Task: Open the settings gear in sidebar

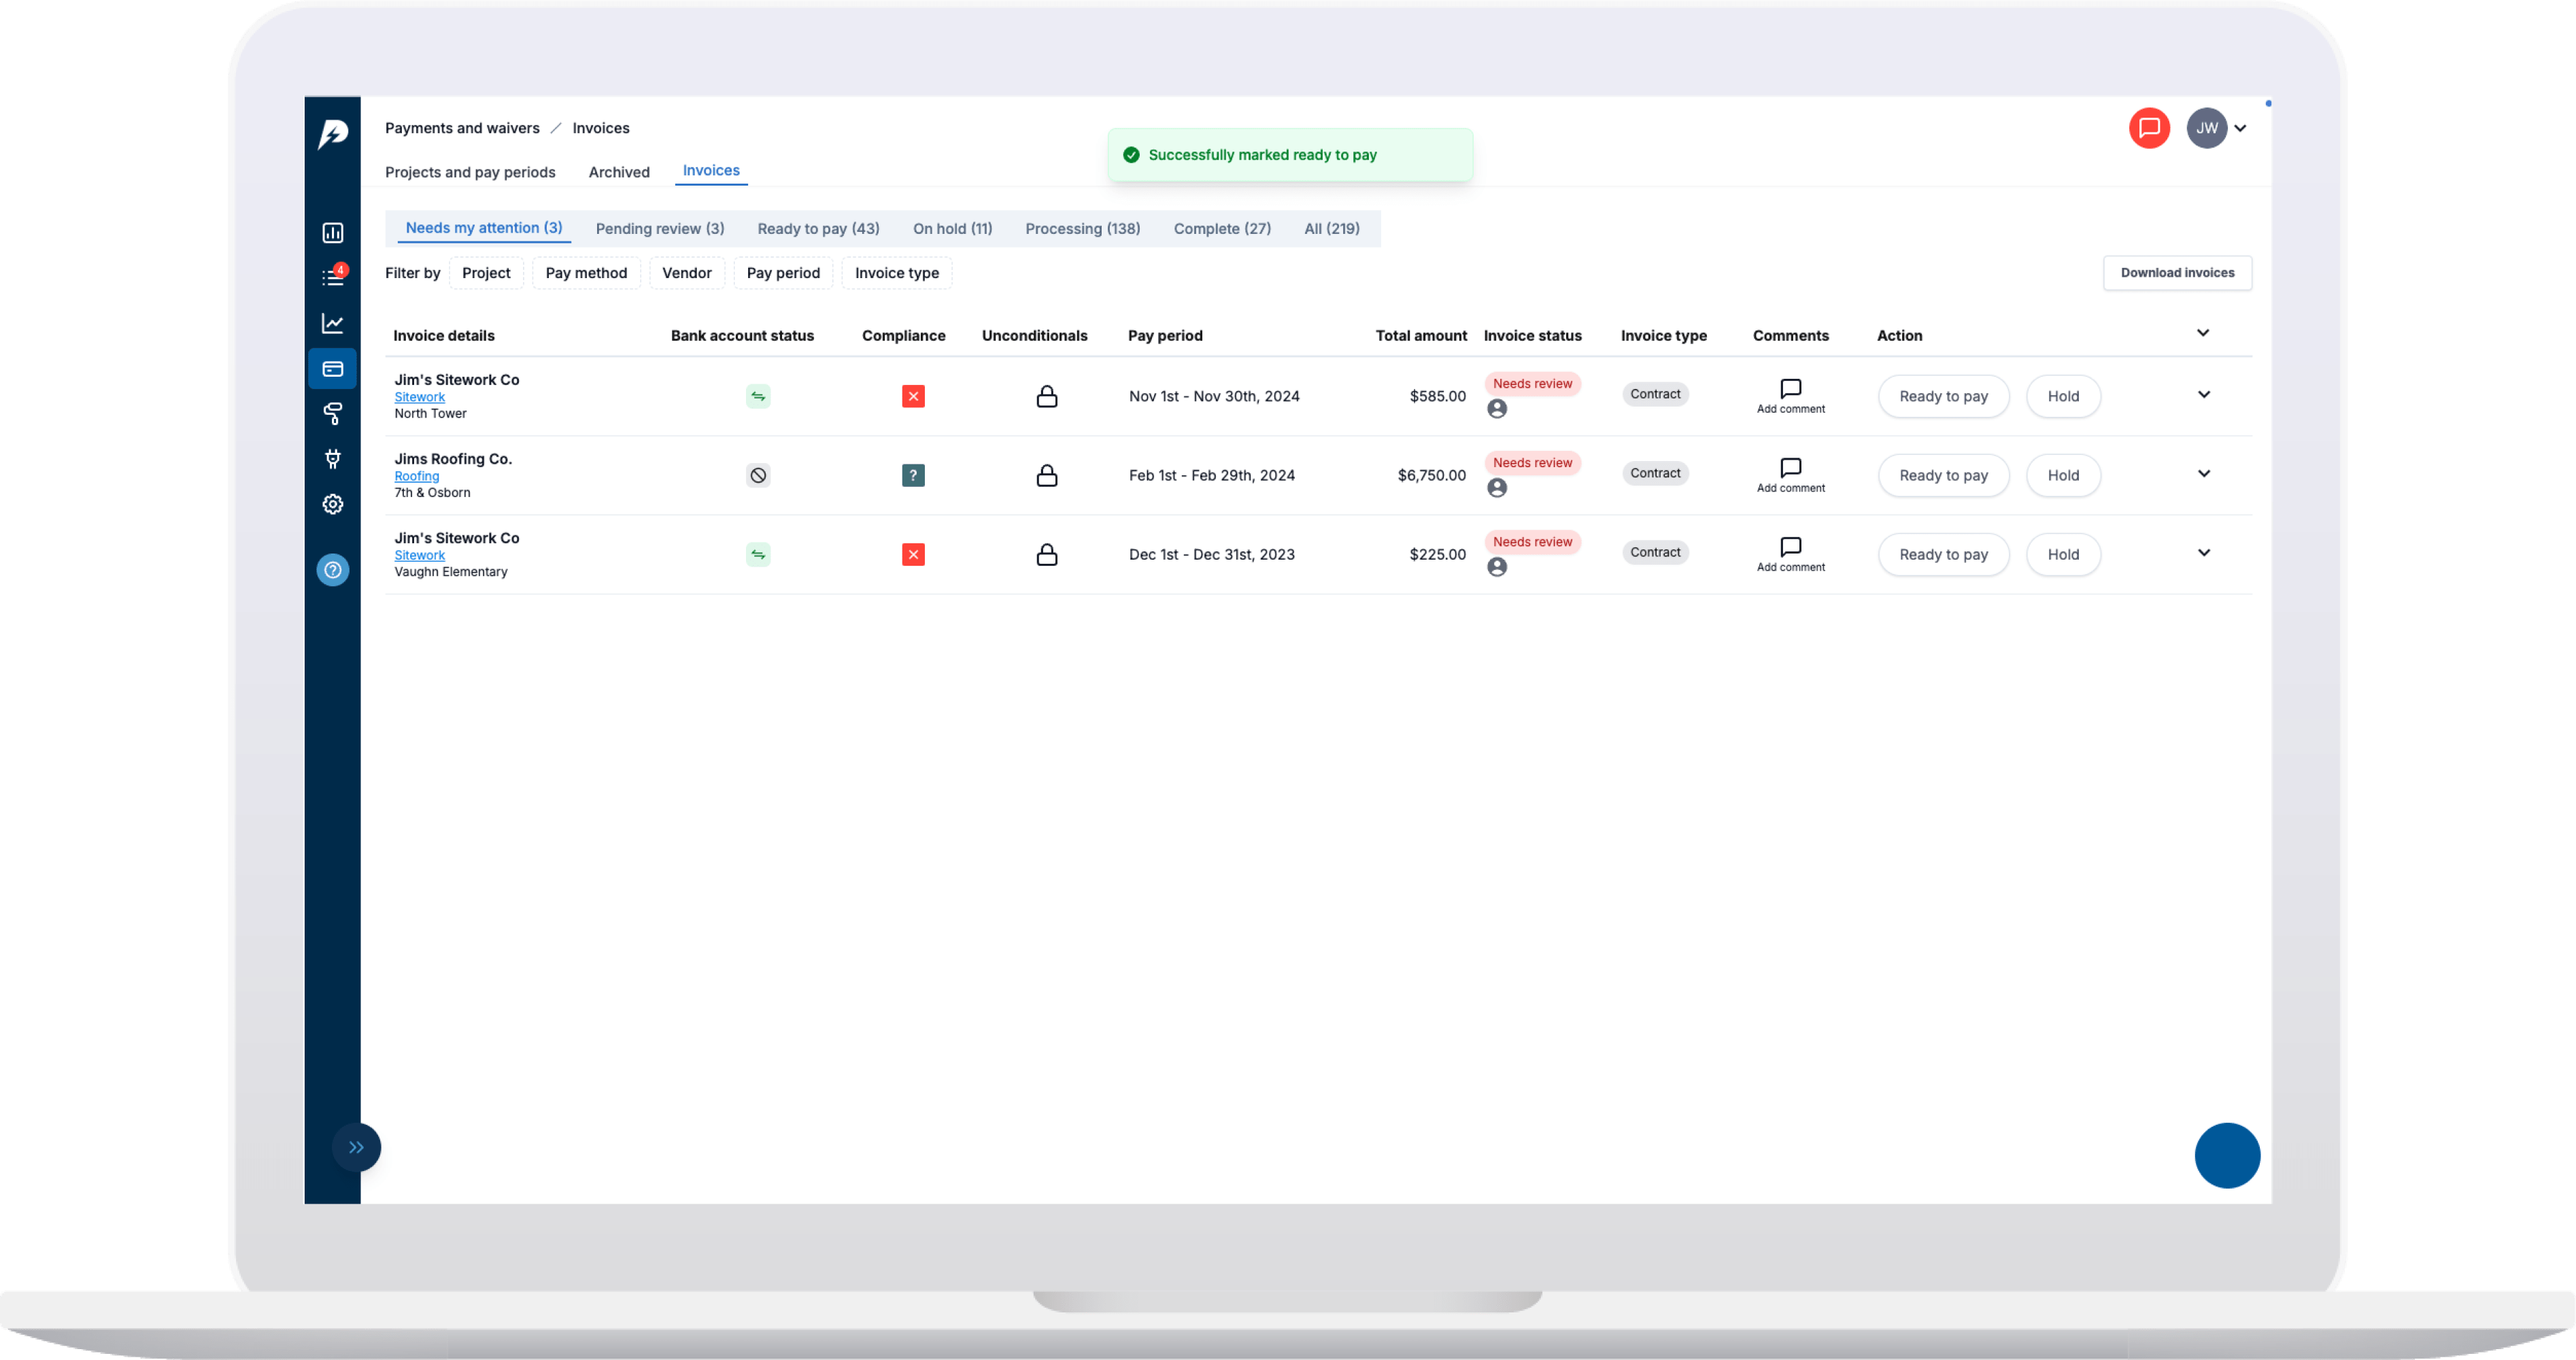Action: (333, 504)
